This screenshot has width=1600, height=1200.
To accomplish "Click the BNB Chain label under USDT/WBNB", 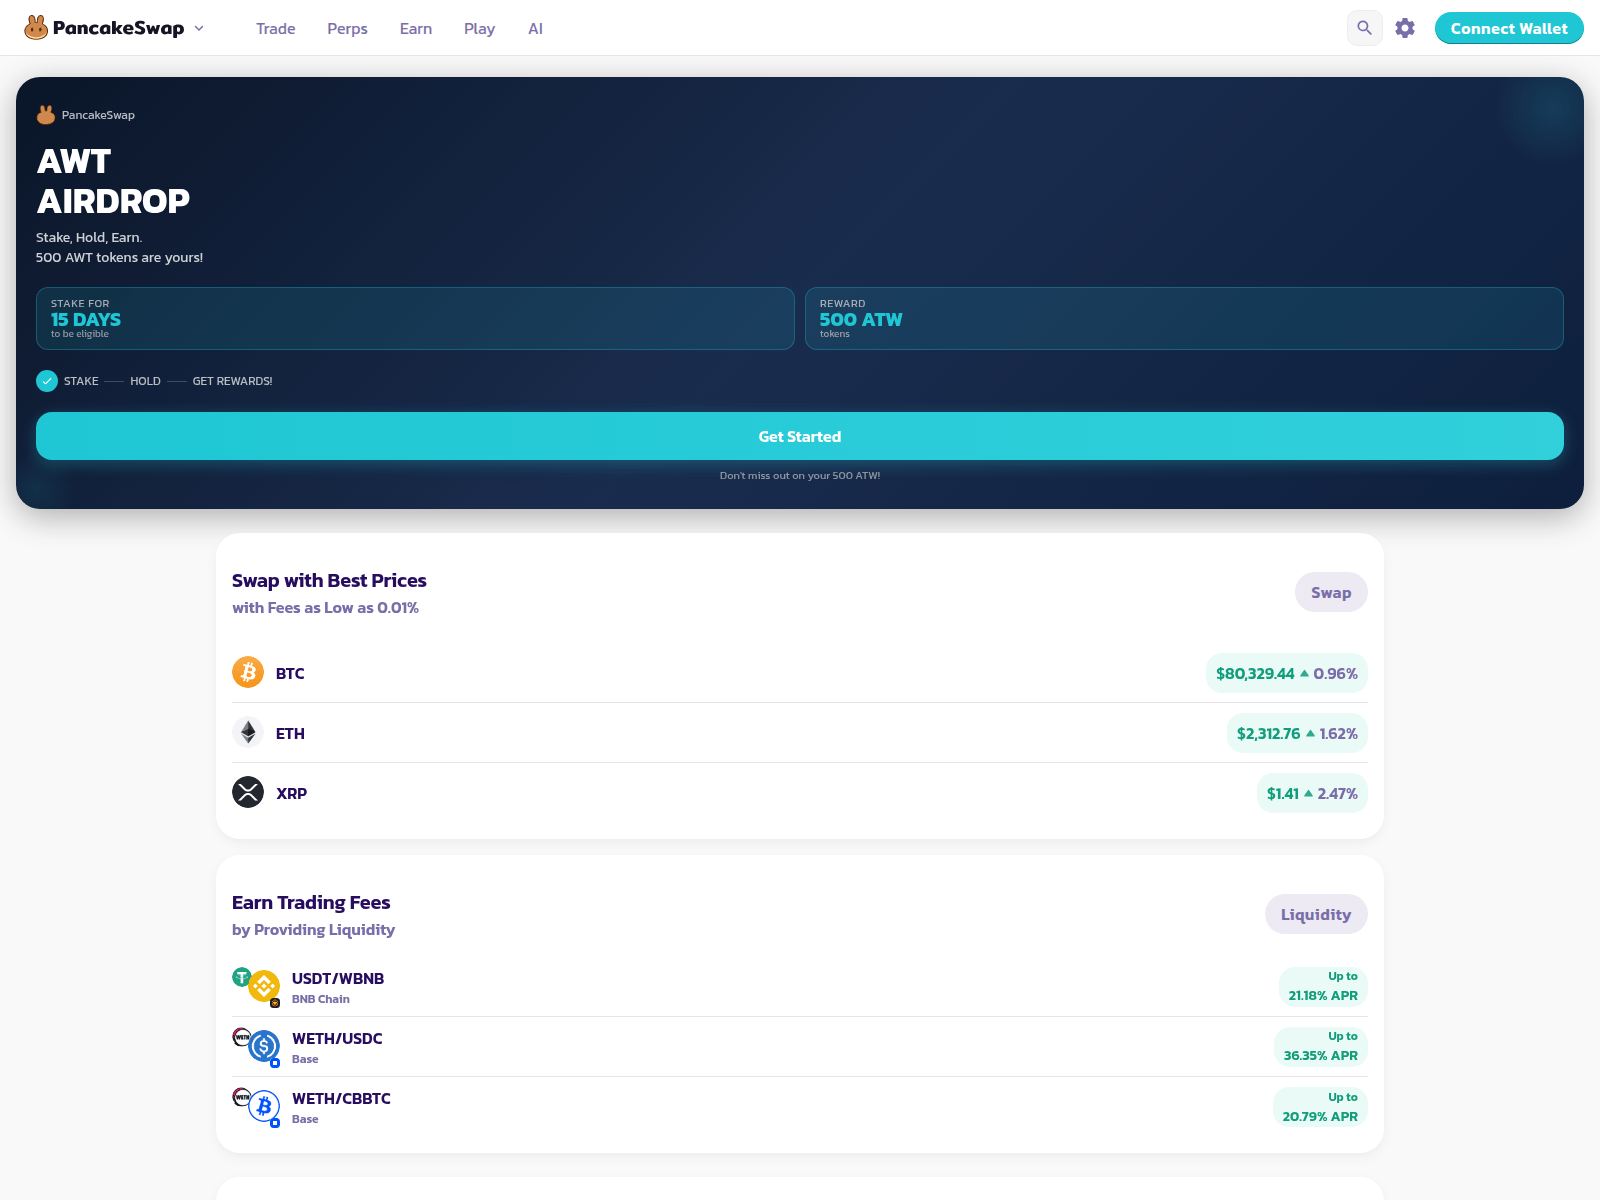I will coord(321,999).
